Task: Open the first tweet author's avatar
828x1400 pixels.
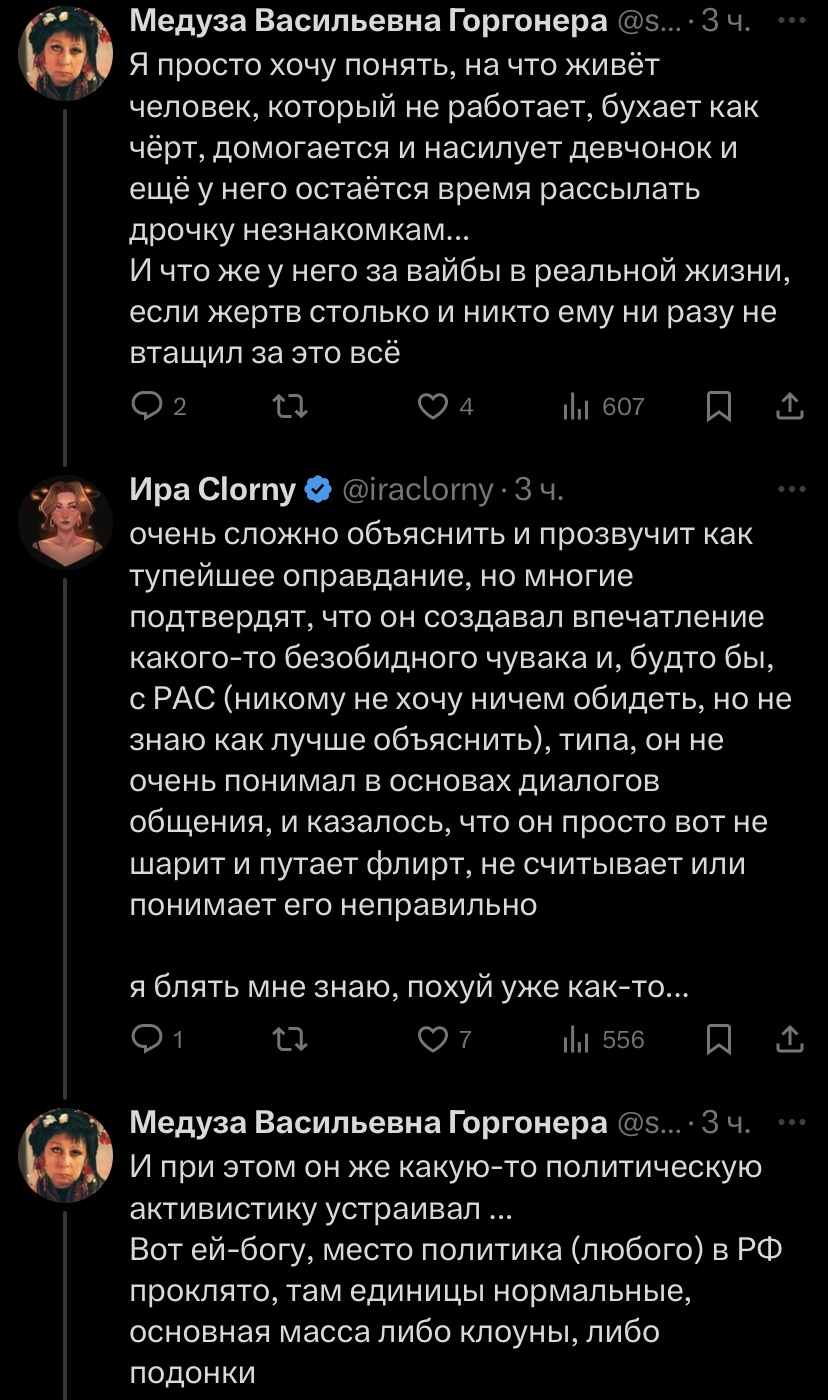Action: point(65,53)
